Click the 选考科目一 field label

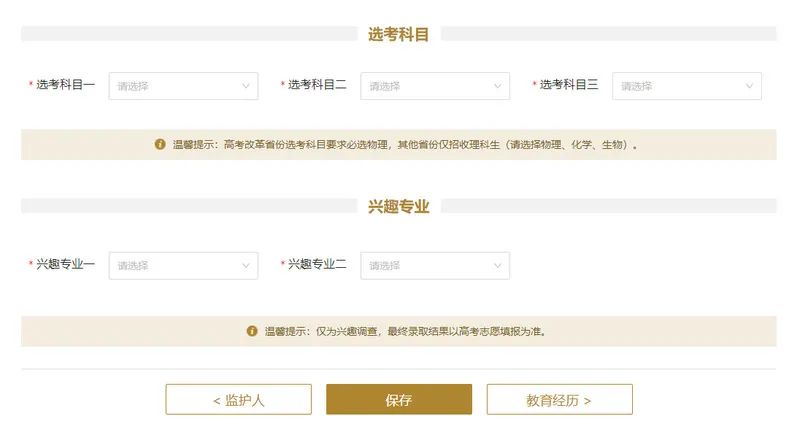(x=66, y=85)
